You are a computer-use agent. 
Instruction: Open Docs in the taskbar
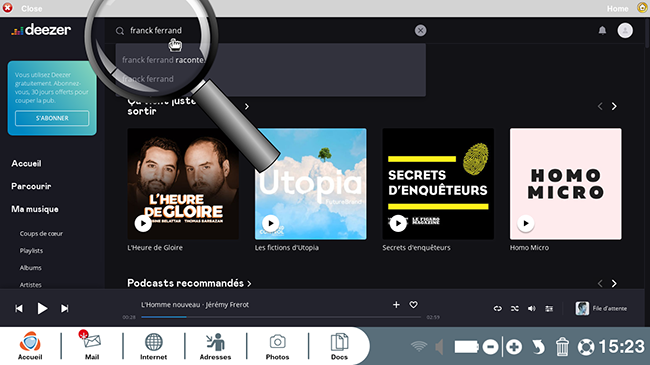[x=339, y=346]
